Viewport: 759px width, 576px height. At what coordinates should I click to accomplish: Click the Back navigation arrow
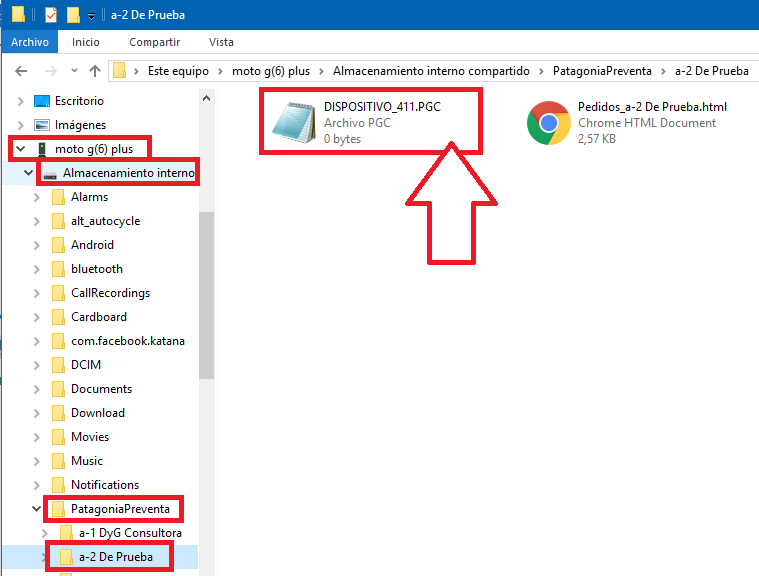pyautogui.click(x=21, y=71)
